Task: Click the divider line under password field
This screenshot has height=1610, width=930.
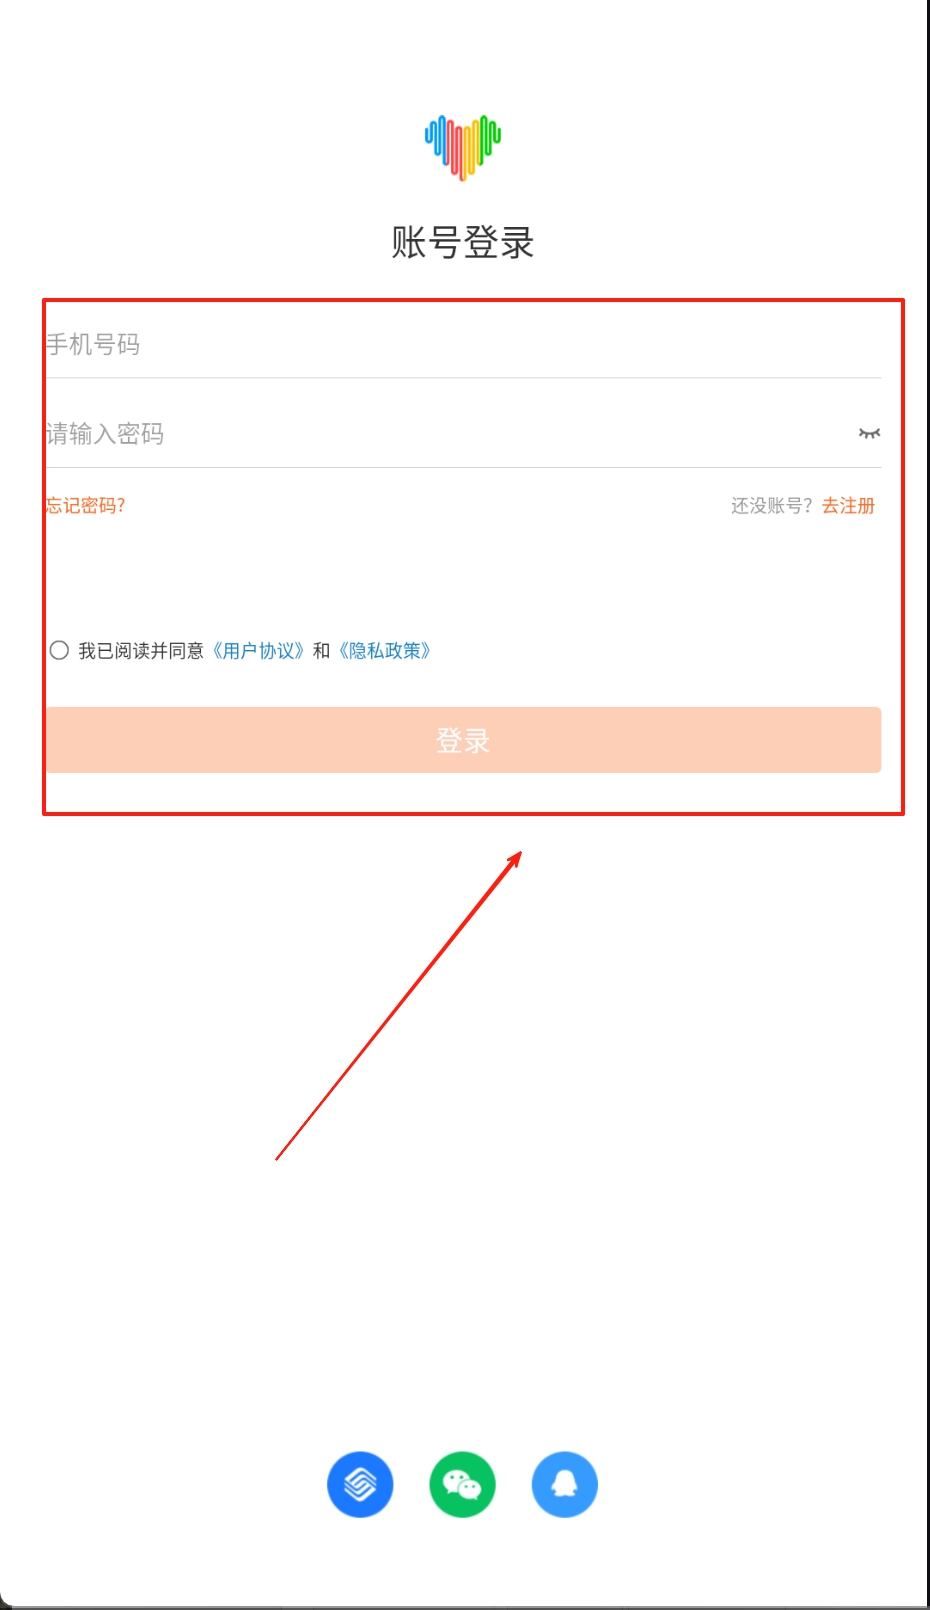Action: tap(463, 467)
